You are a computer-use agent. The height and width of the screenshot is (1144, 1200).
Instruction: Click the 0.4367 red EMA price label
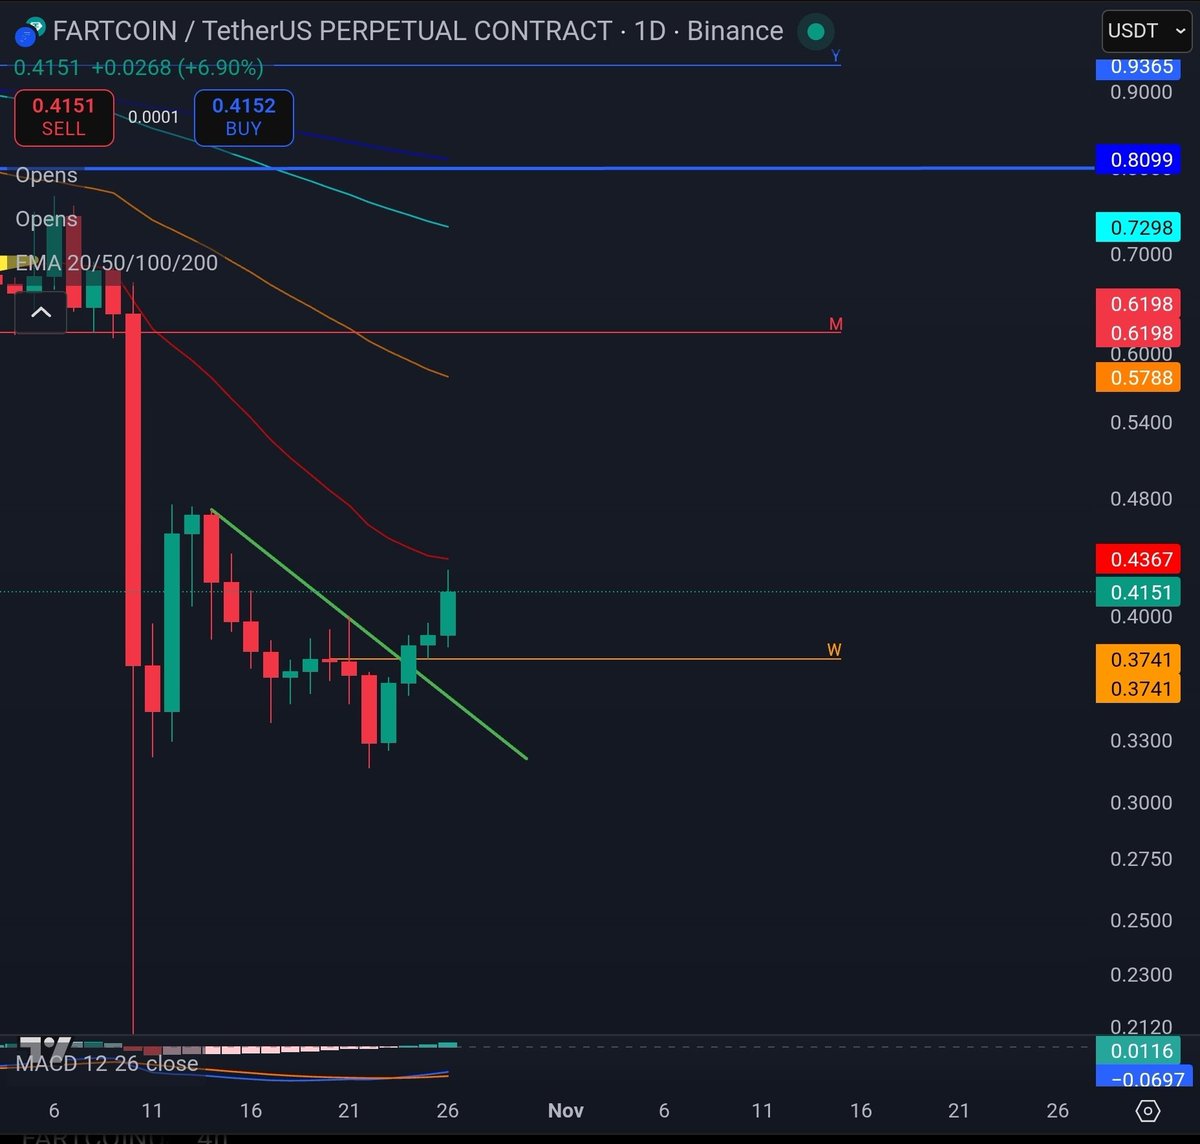click(x=1138, y=559)
